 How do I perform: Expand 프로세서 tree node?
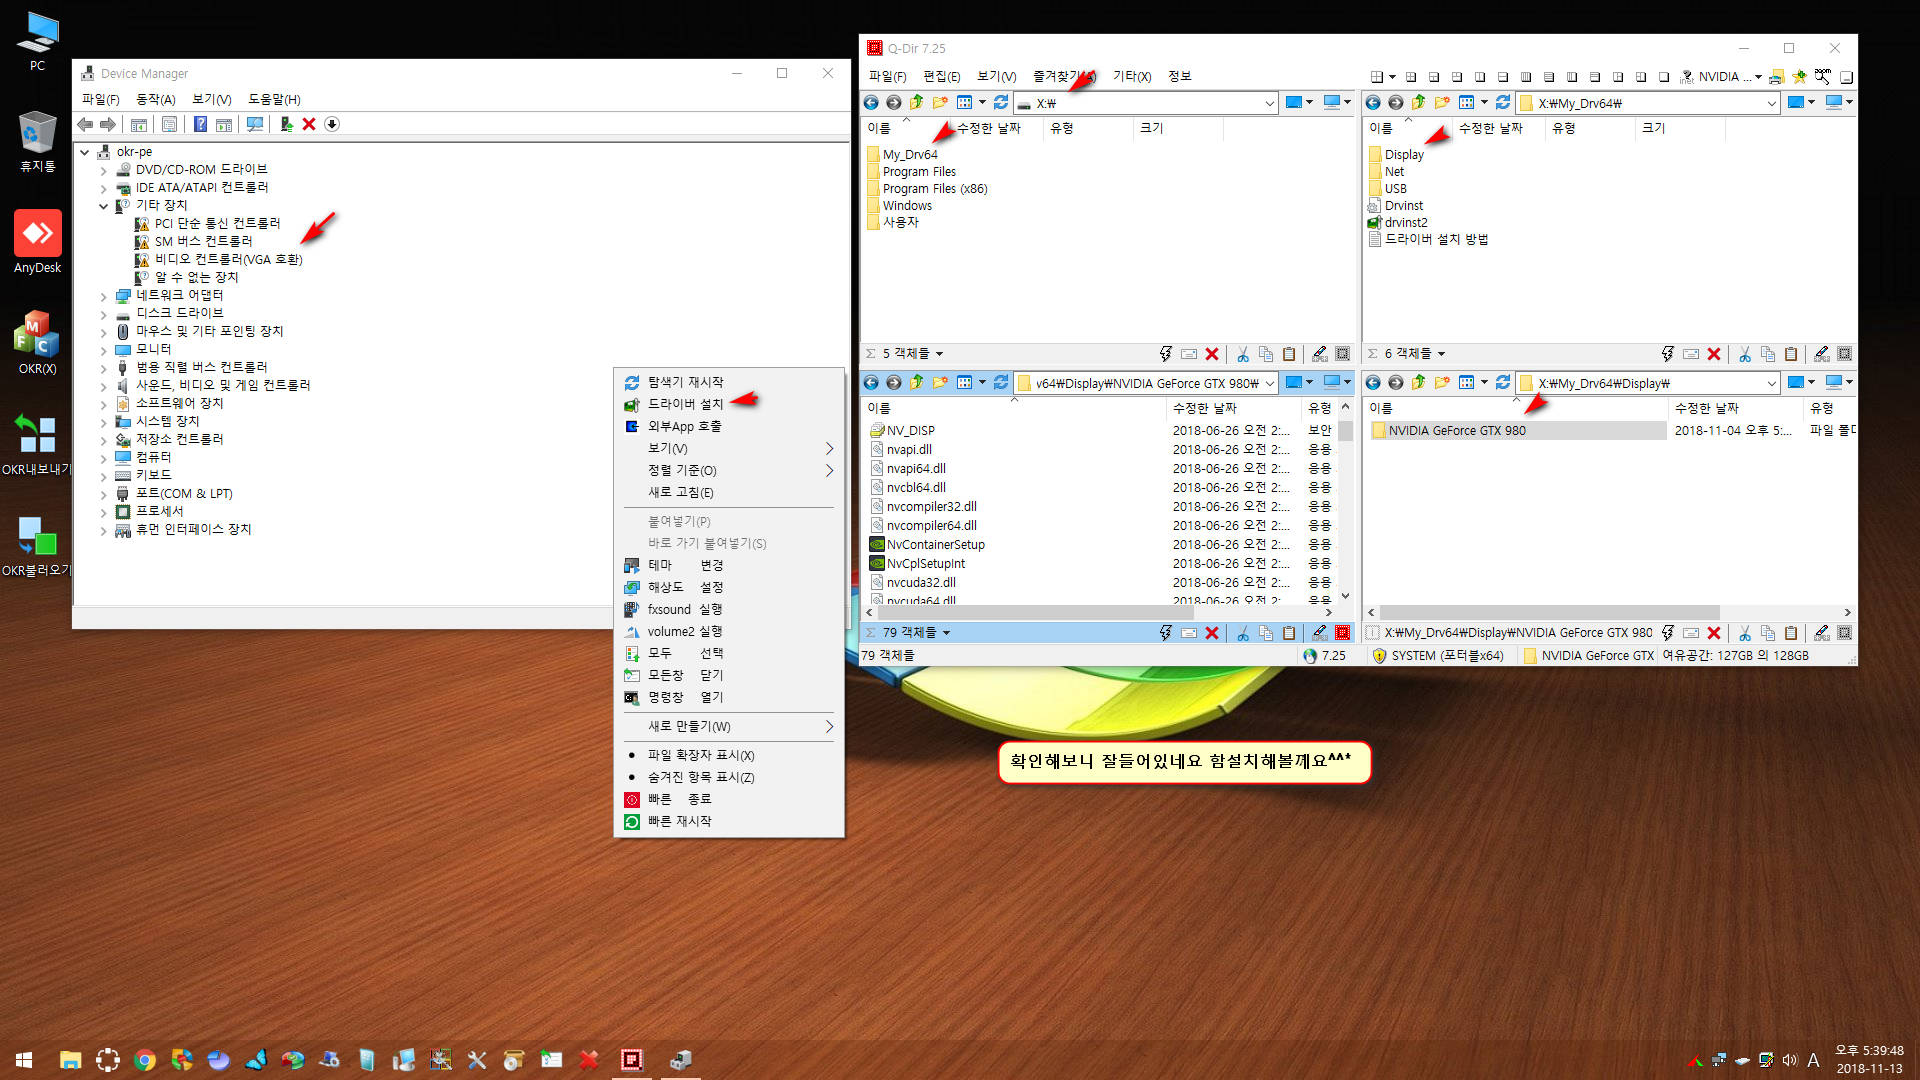(103, 512)
